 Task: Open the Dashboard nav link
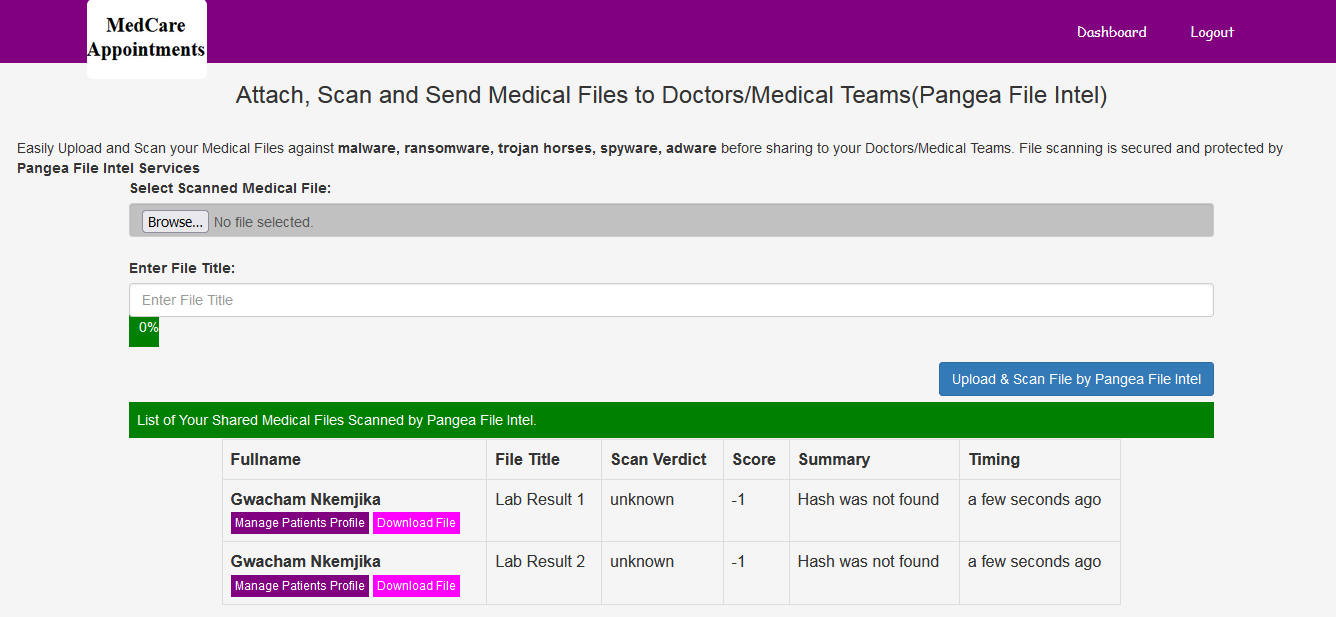pos(1111,32)
